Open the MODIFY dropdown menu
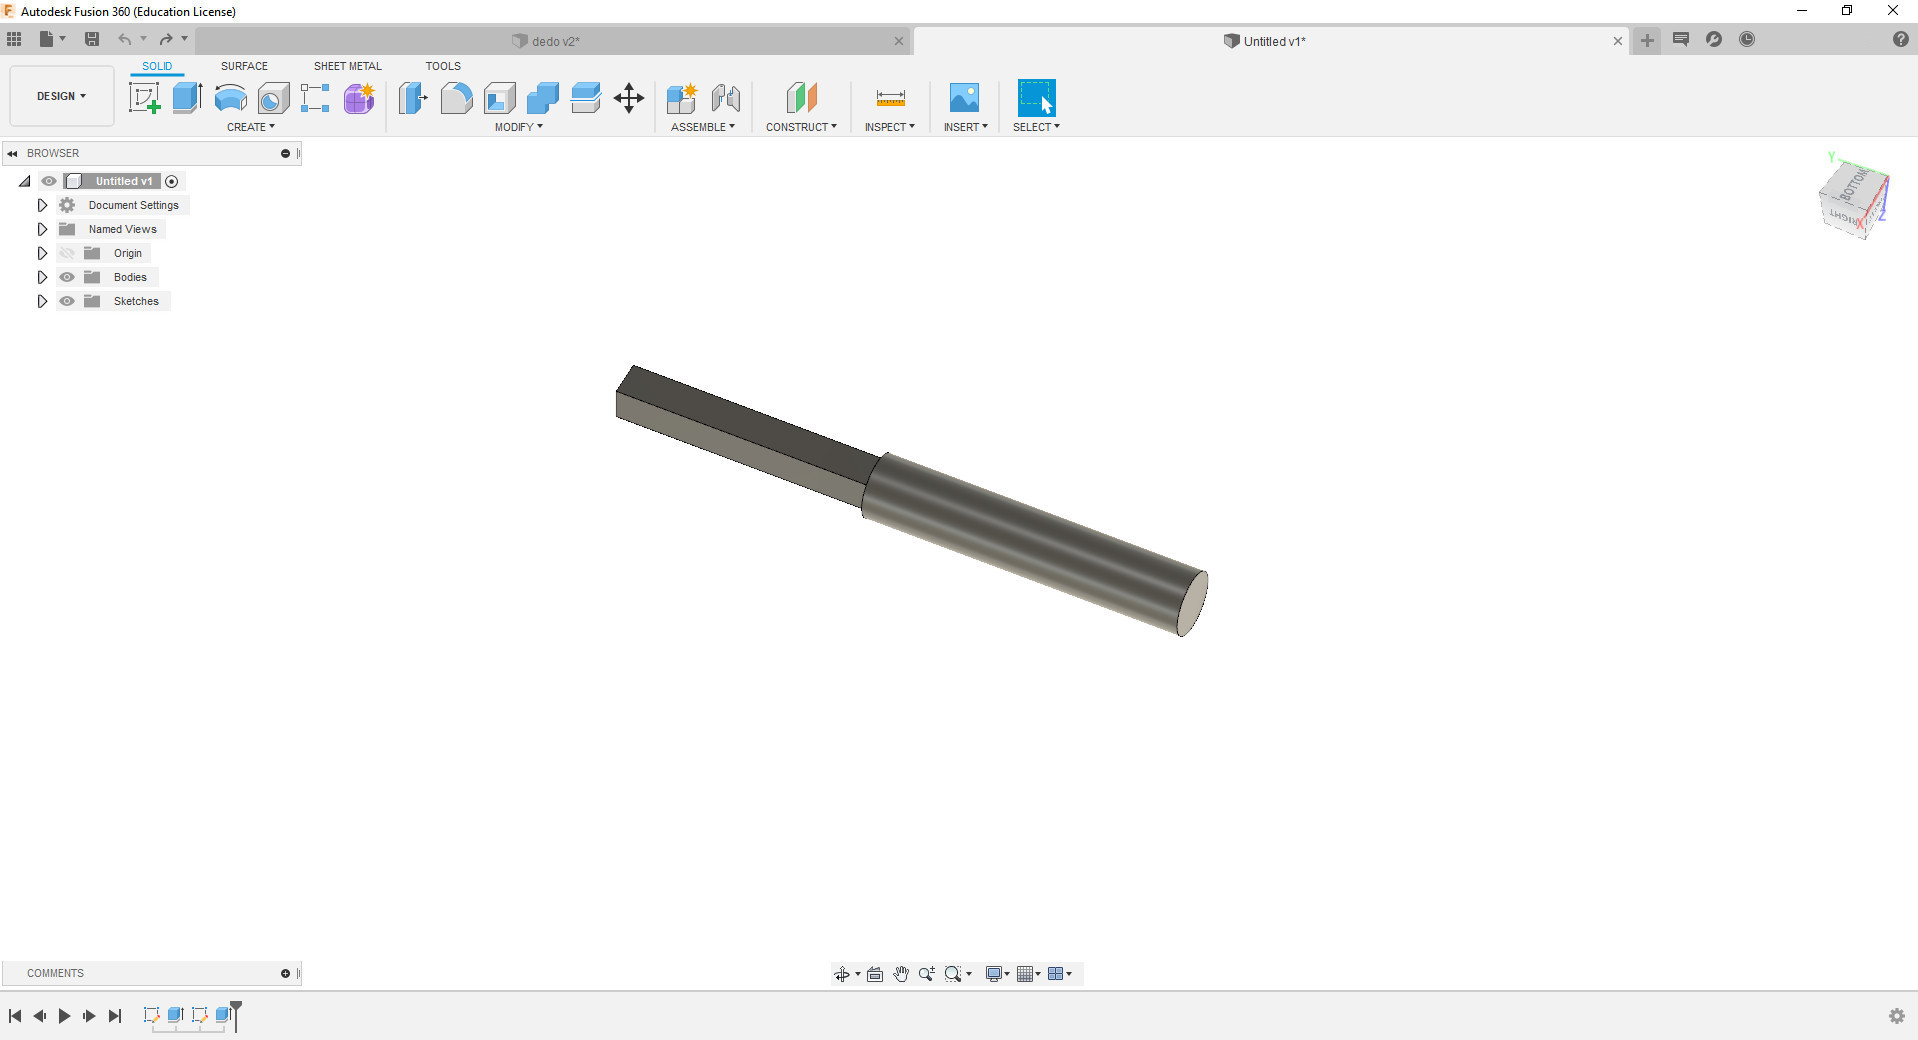1918x1040 pixels. coord(519,127)
